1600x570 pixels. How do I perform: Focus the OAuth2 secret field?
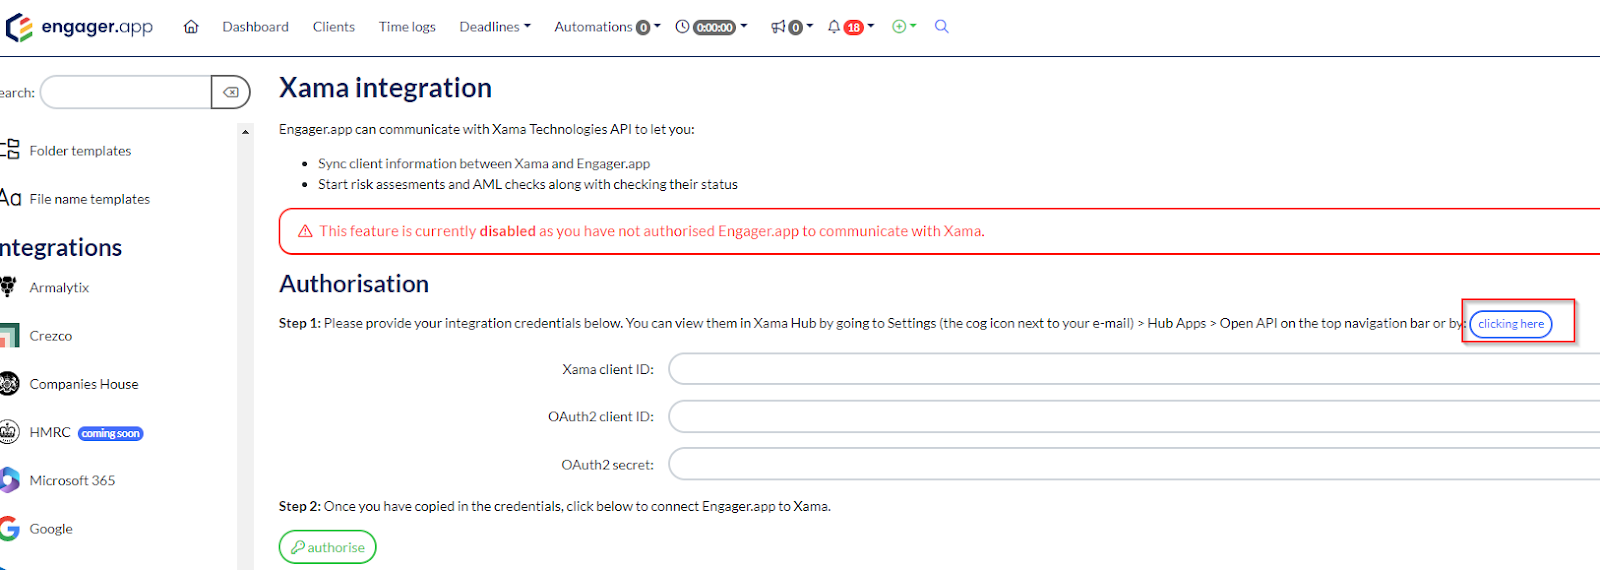(1134, 464)
